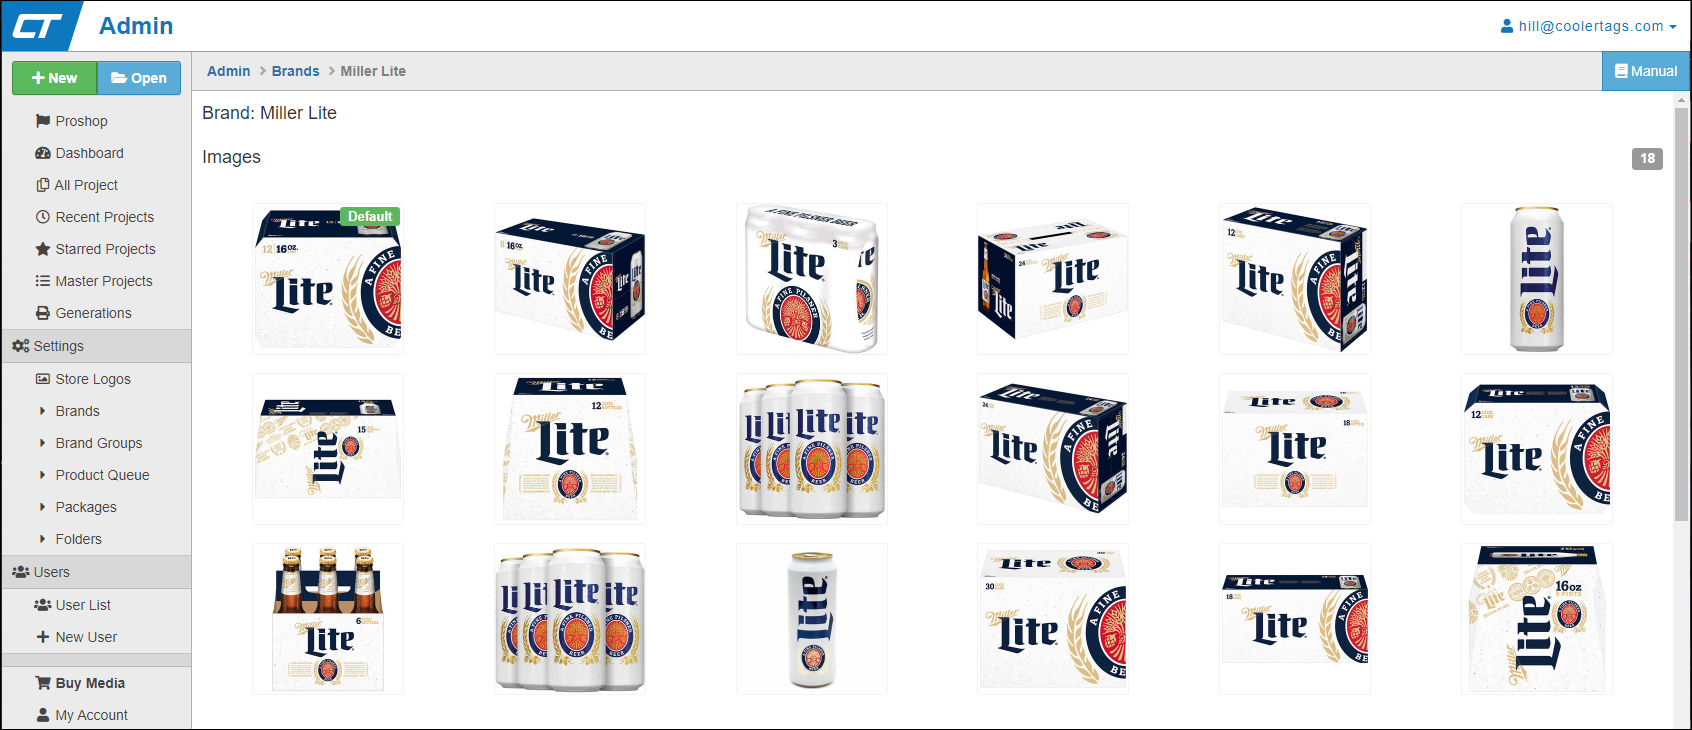Open the hill@coolertags.com account dropdown
The image size is (1692, 730).
pos(1589,26)
